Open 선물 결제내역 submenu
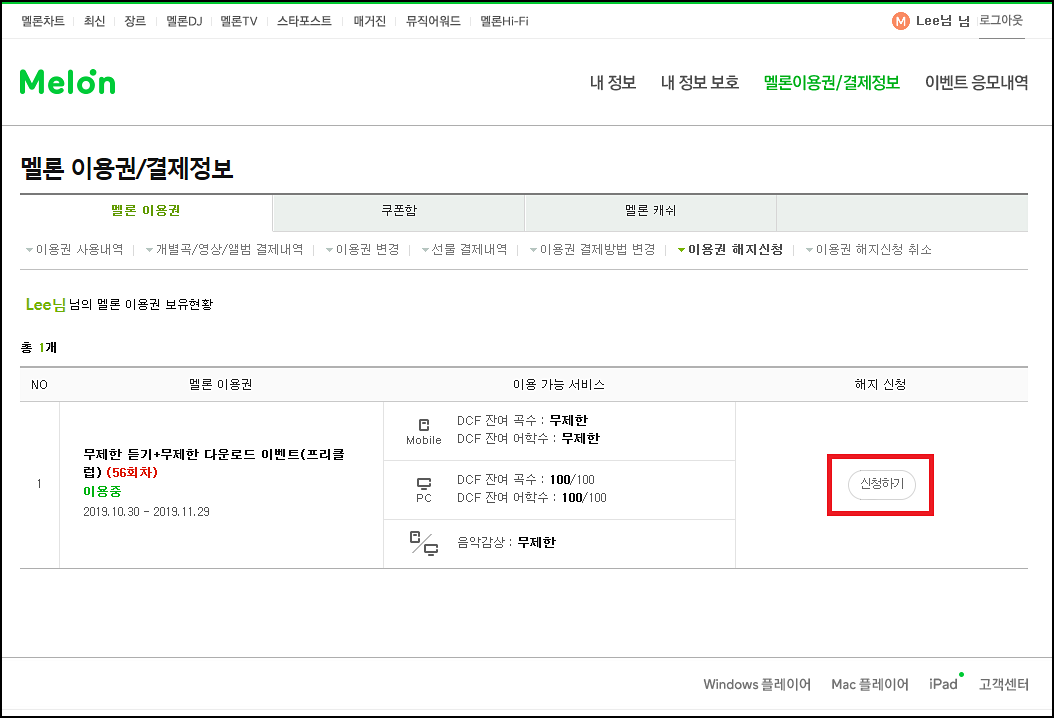1054x718 pixels. (469, 250)
